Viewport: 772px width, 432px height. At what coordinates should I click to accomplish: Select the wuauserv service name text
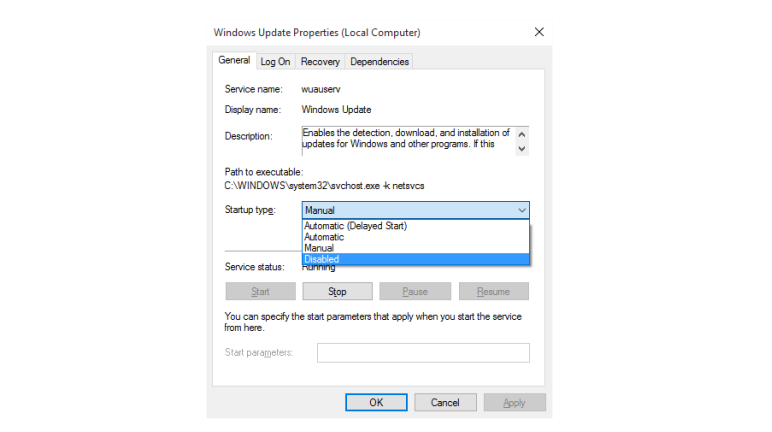pyautogui.click(x=321, y=89)
